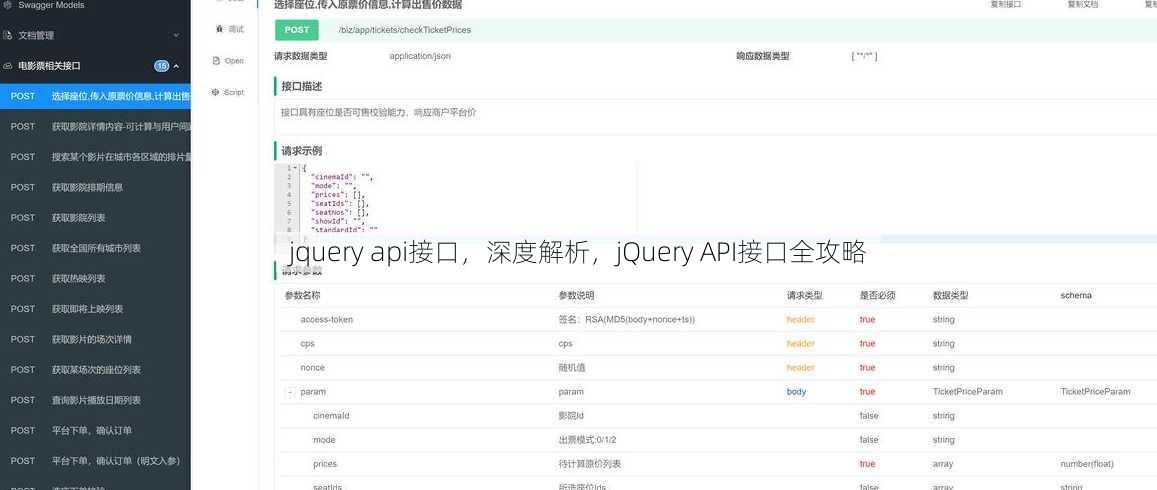Select 获取影院详情内容 API item
This screenshot has height=490, width=1157.
[x=95, y=126]
